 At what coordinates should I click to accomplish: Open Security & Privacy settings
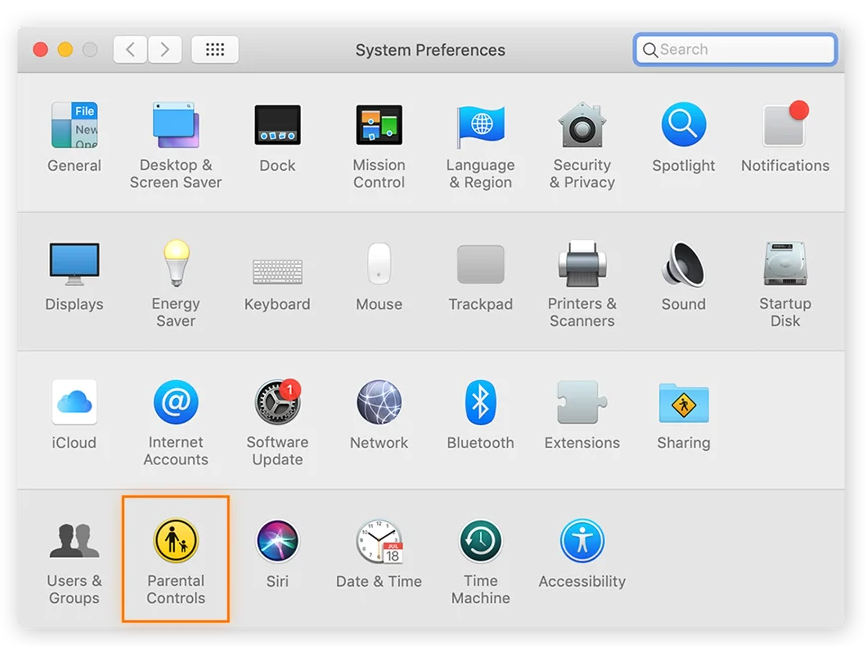tap(582, 126)
